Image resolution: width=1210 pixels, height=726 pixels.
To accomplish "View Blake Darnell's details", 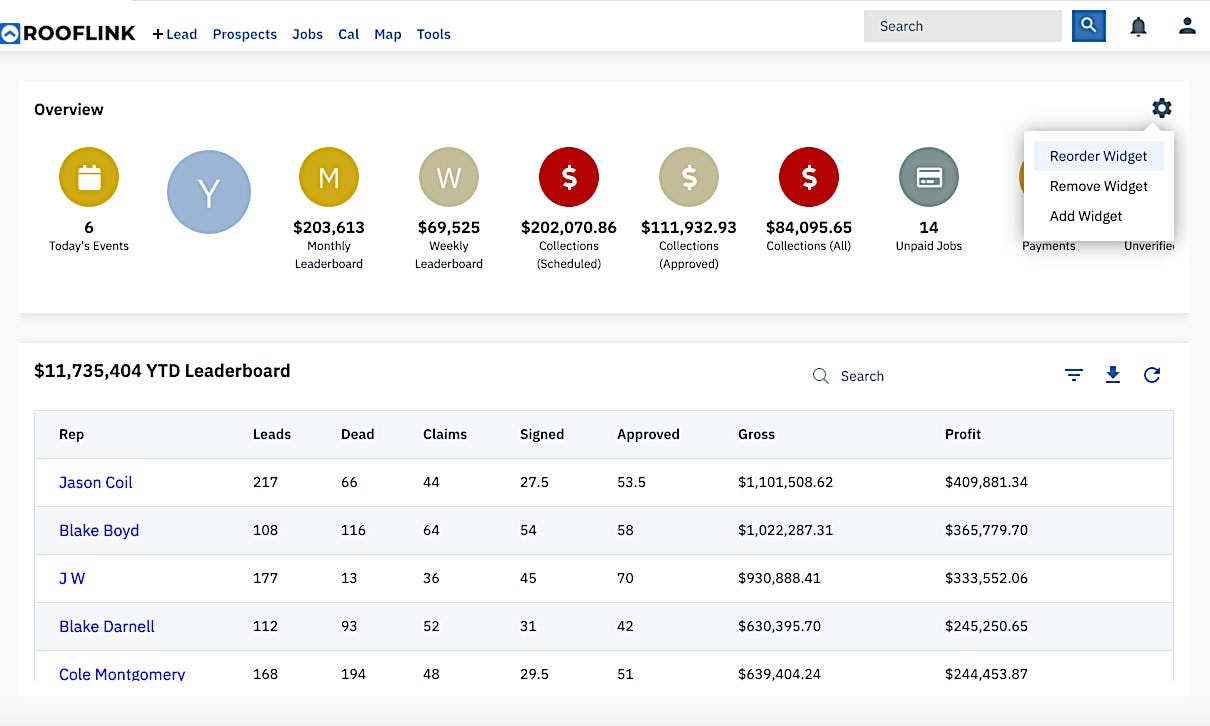I will (x=106, y=626).
